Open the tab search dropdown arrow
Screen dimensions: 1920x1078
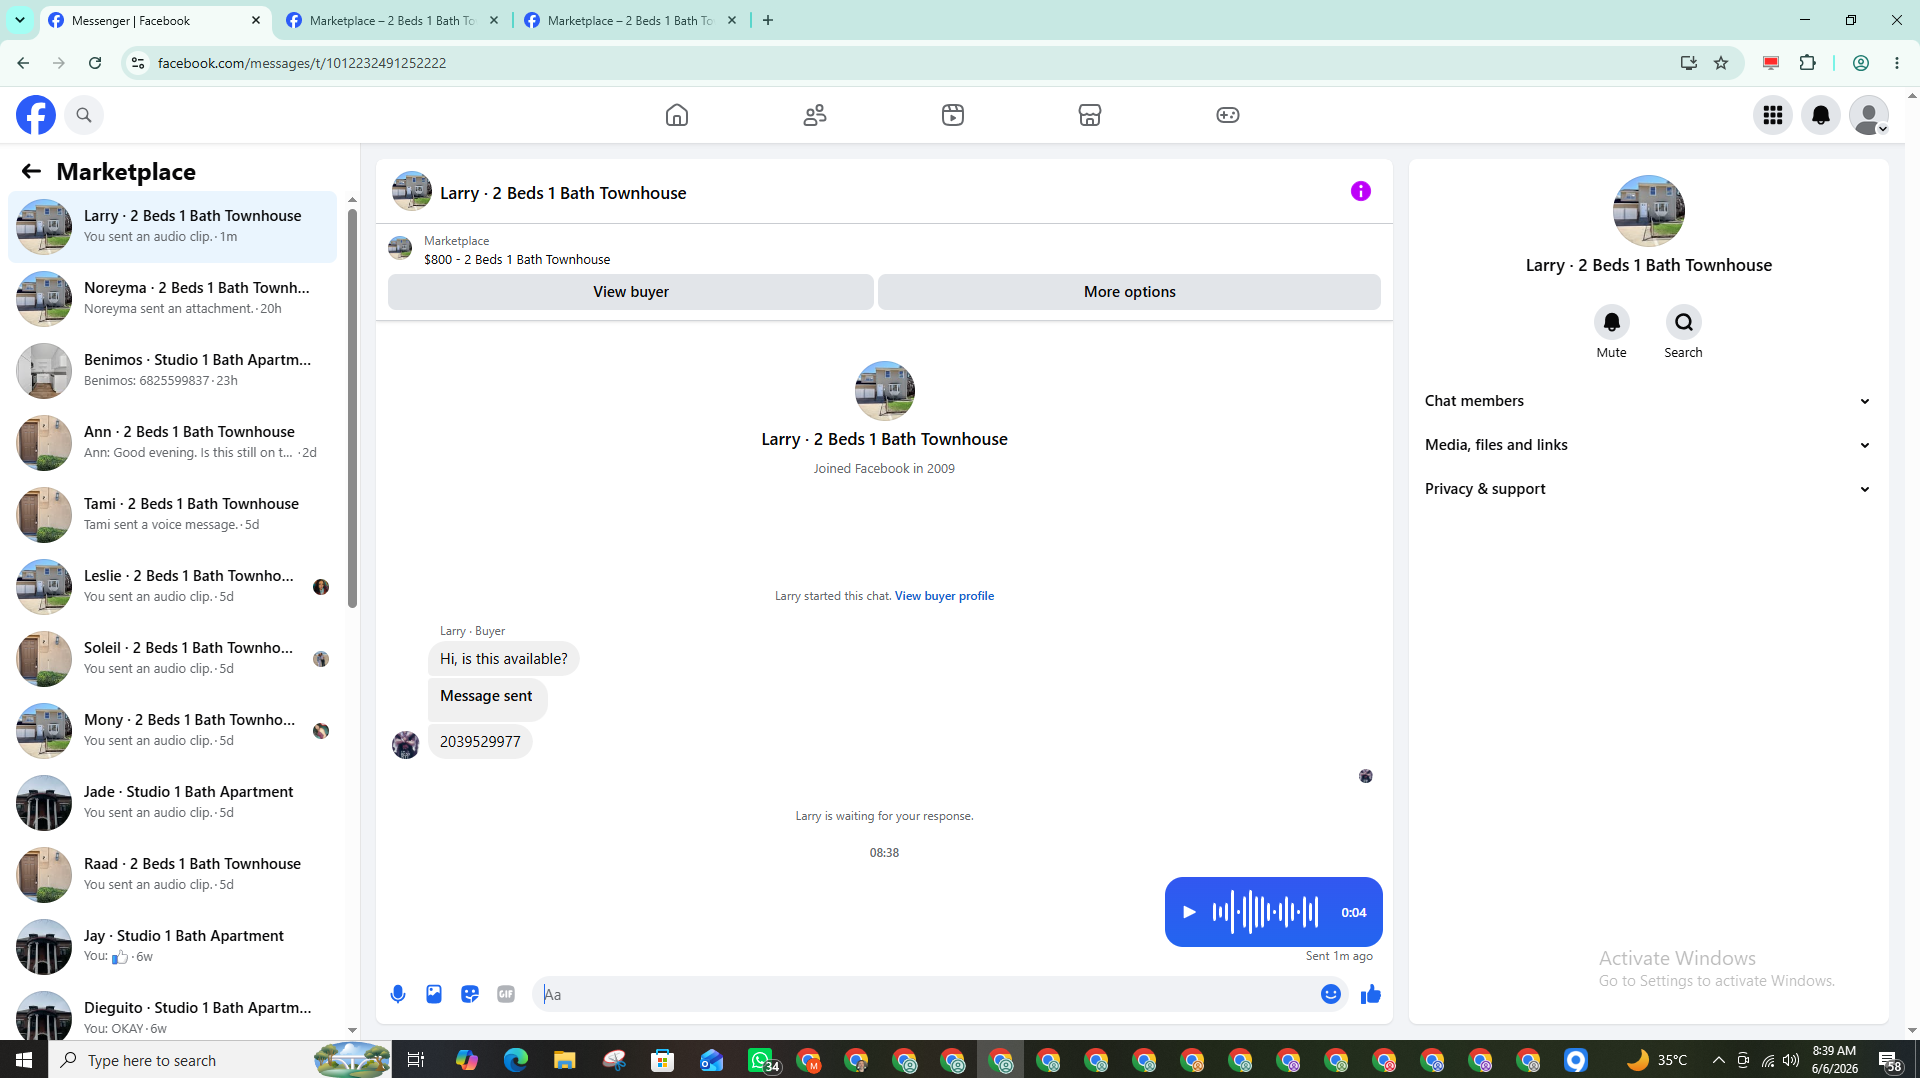(x=19, y=20)
